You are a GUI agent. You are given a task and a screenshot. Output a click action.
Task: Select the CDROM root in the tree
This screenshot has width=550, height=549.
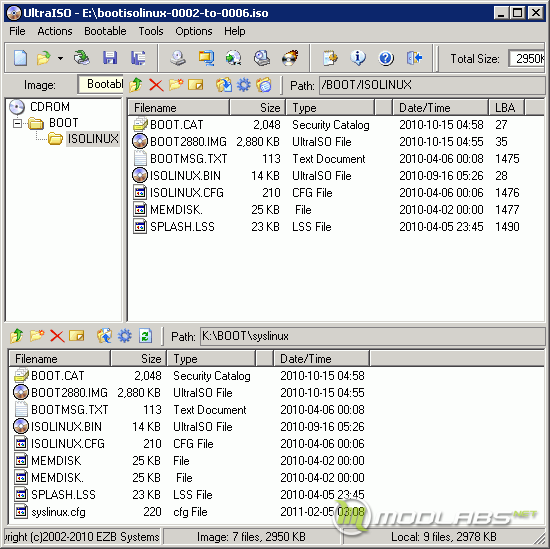point(50,107)
